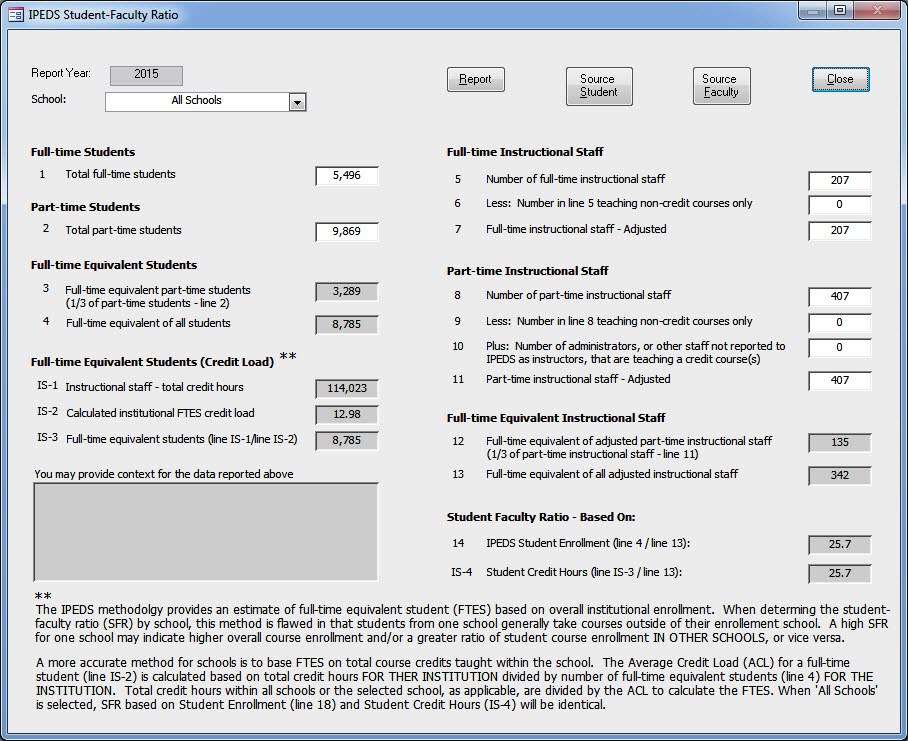Open the School dropdown arrow
Viewport: 908px width, 741px height.
pyautogui.click(x=297, y=102)
